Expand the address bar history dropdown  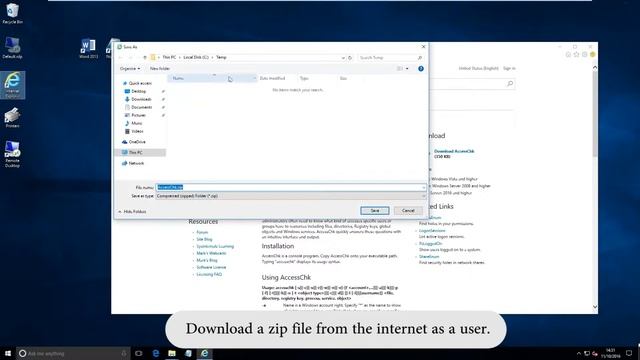point(343,58)
